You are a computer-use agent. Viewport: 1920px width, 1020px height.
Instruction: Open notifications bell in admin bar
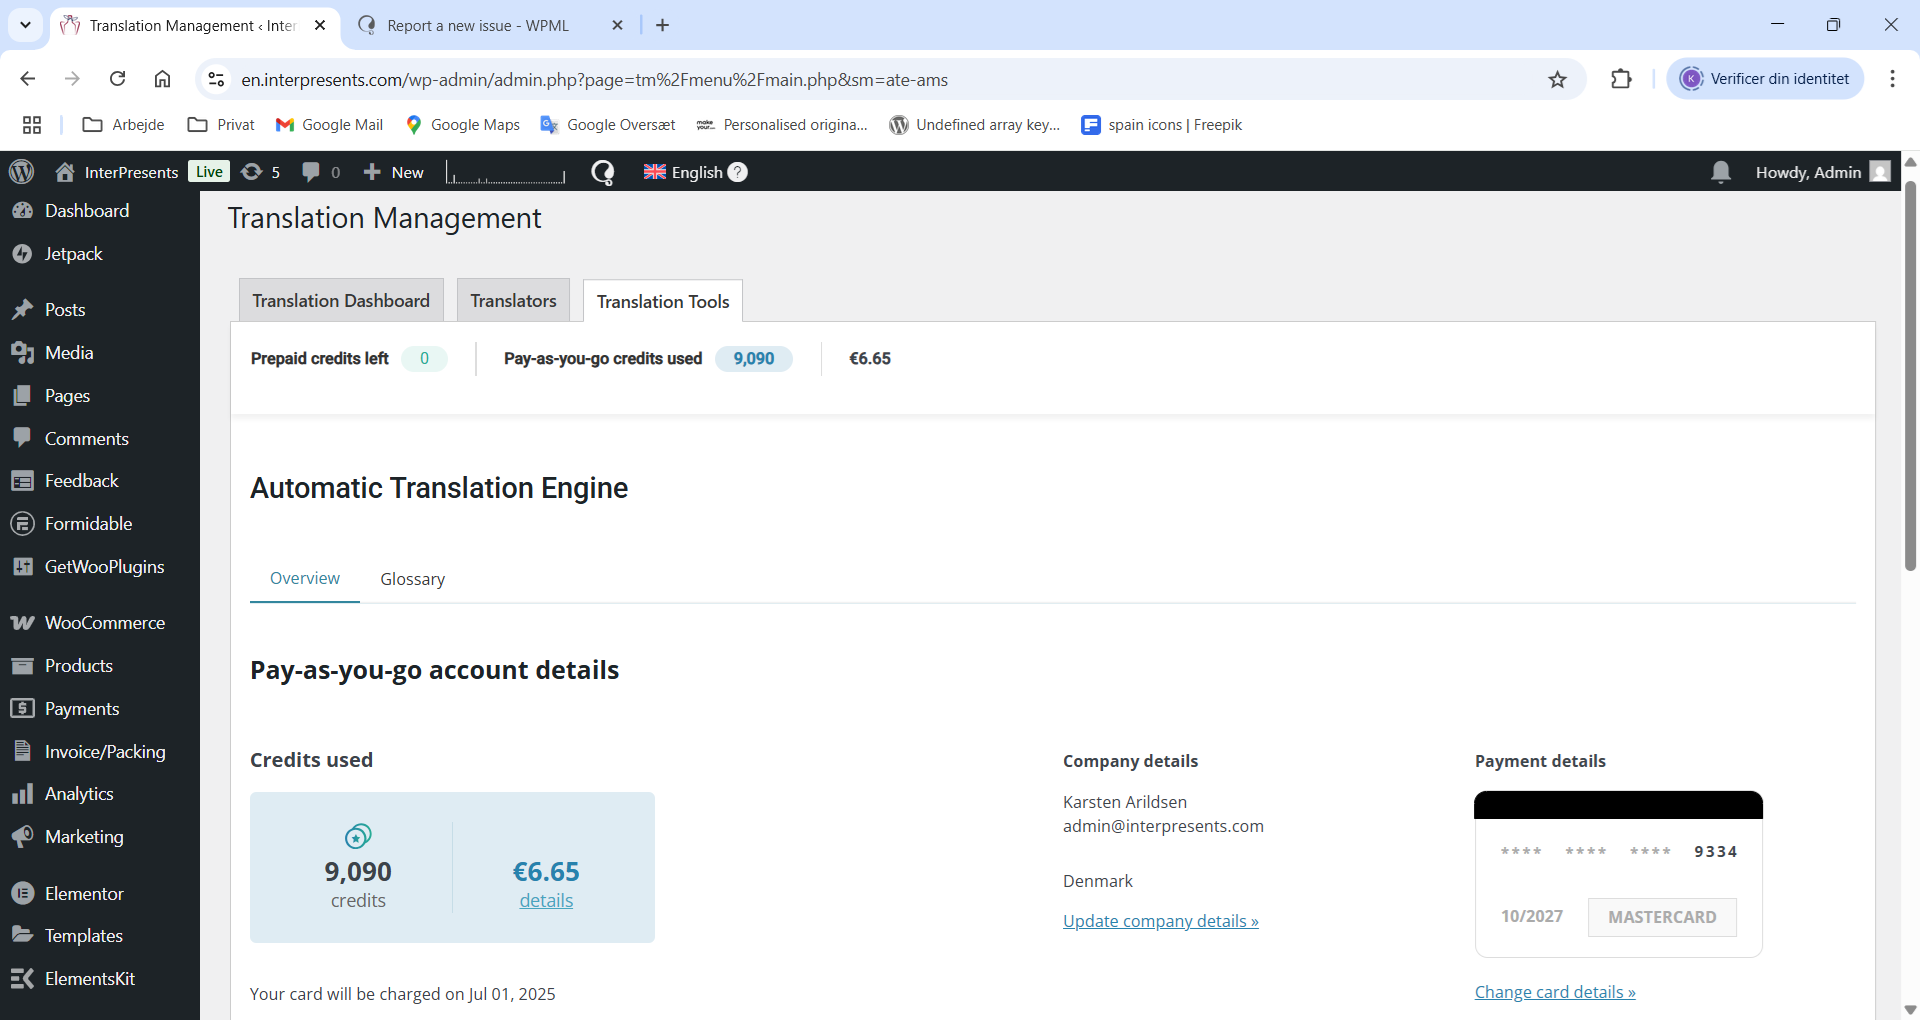pyautogui.click(x=1721, y=172)
